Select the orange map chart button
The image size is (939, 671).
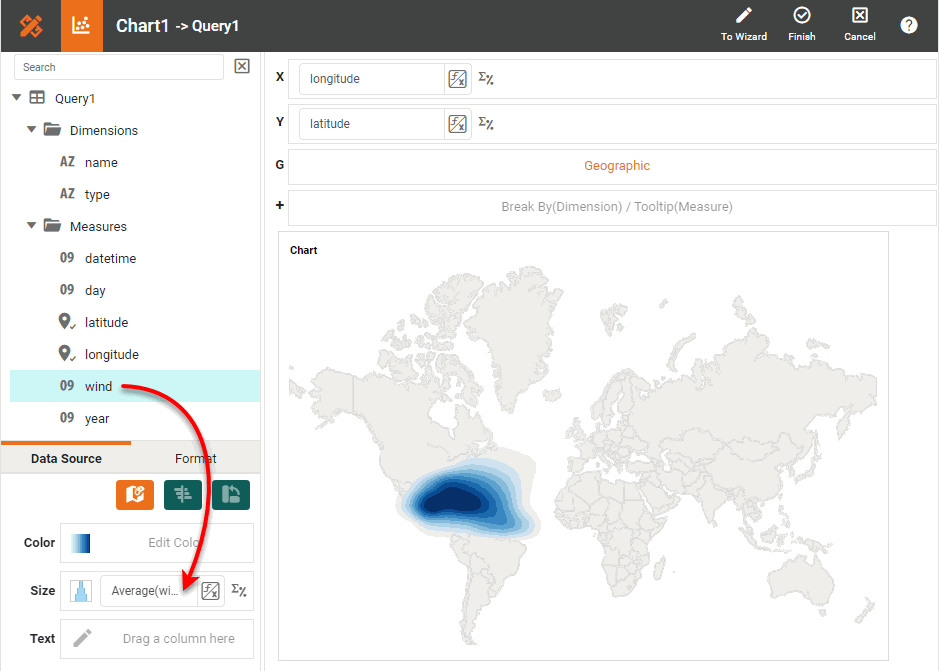(135, 494)
